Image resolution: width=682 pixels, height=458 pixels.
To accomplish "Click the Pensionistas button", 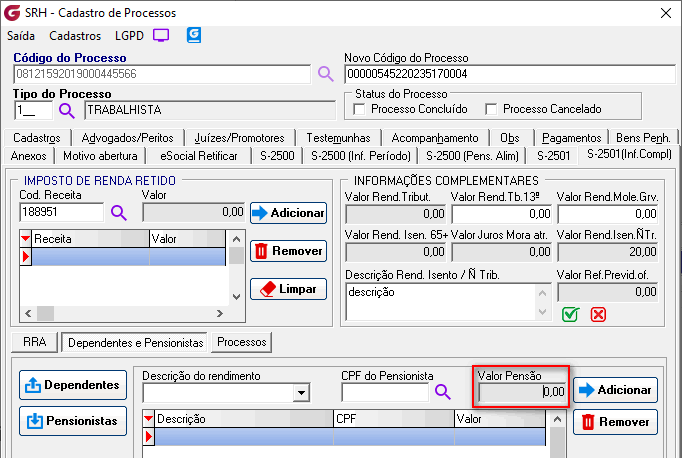I will coord(74,420).
